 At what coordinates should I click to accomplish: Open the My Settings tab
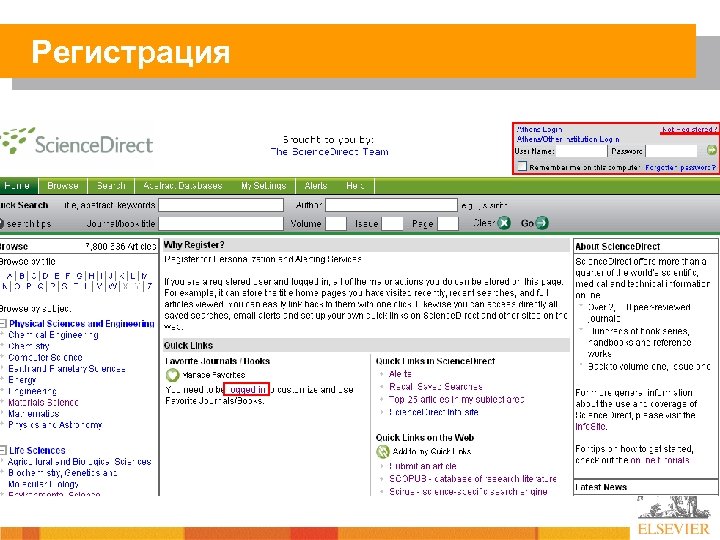pyautogui.click(x=264, y=186)
